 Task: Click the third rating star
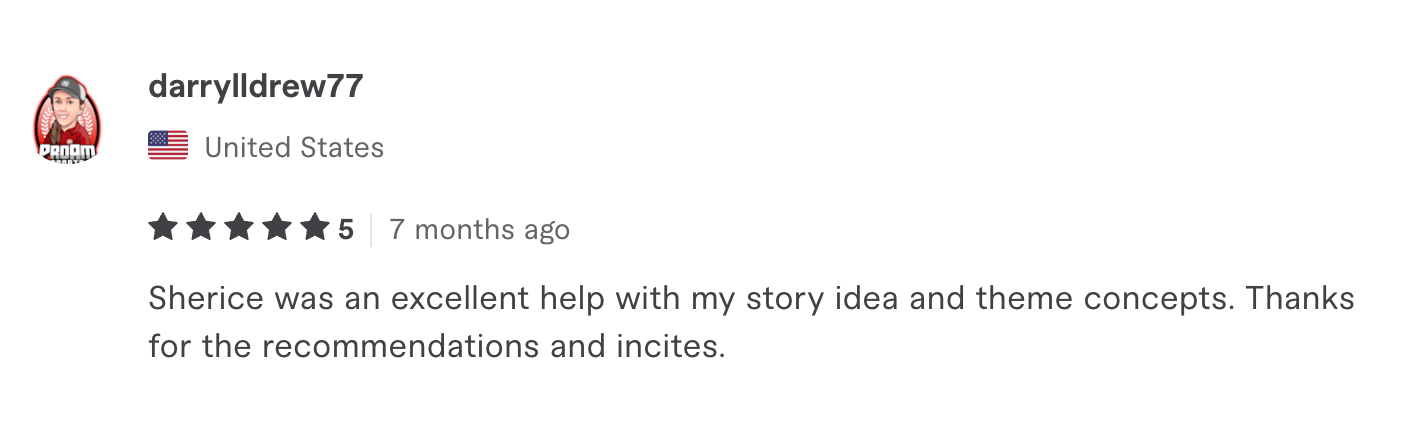(239, 228)
